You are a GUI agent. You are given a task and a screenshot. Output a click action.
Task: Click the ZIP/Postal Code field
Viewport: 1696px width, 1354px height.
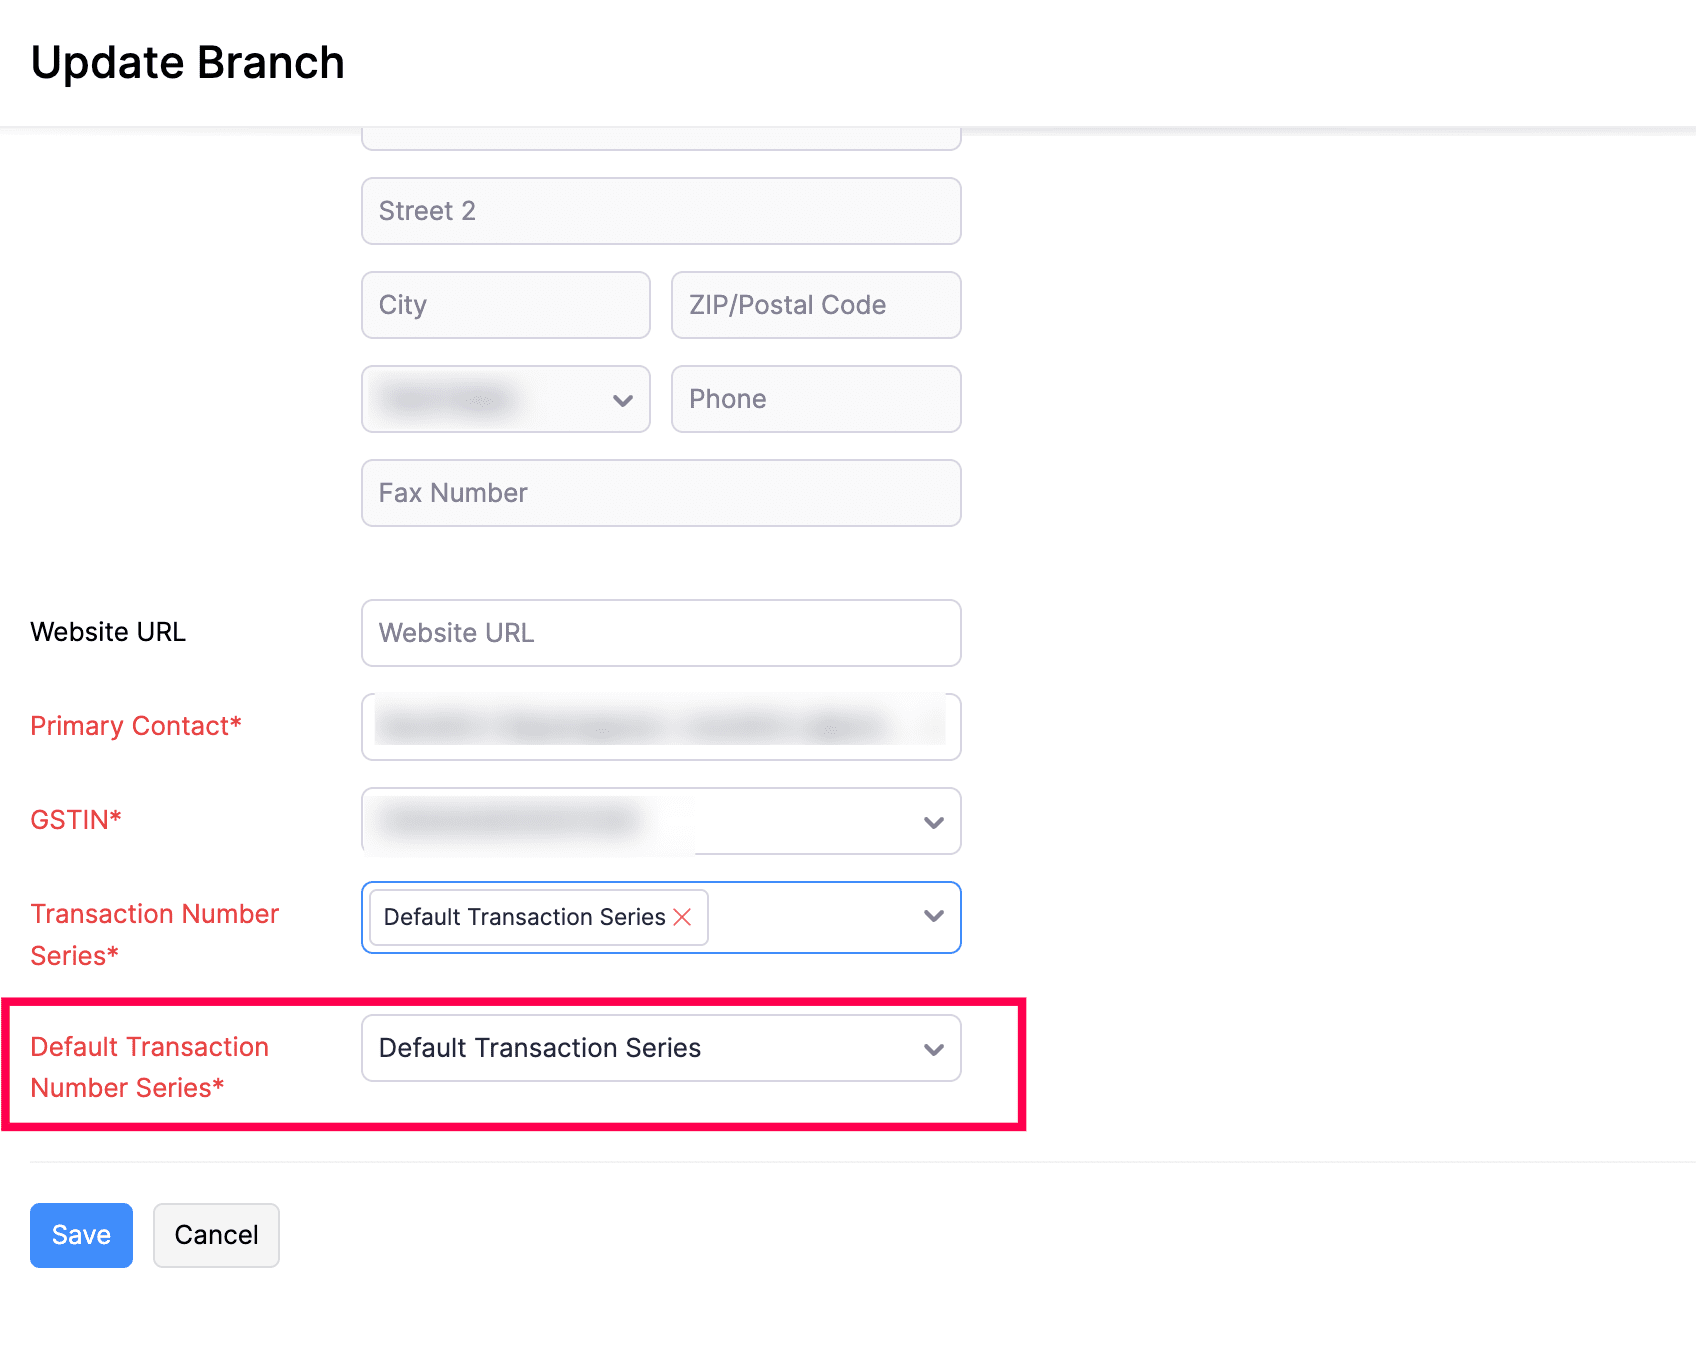click(815, 305)
